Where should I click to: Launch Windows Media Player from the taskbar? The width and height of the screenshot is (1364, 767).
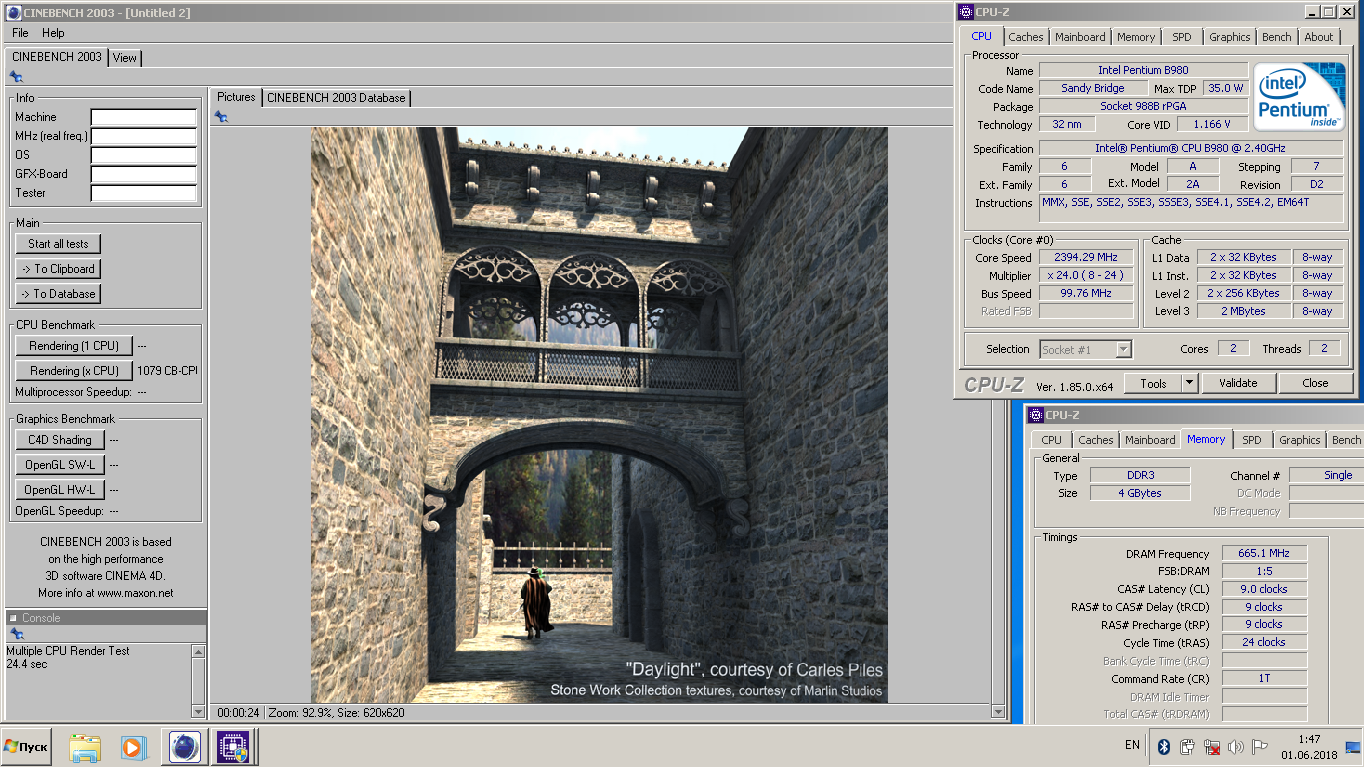(x=132, y=747)
